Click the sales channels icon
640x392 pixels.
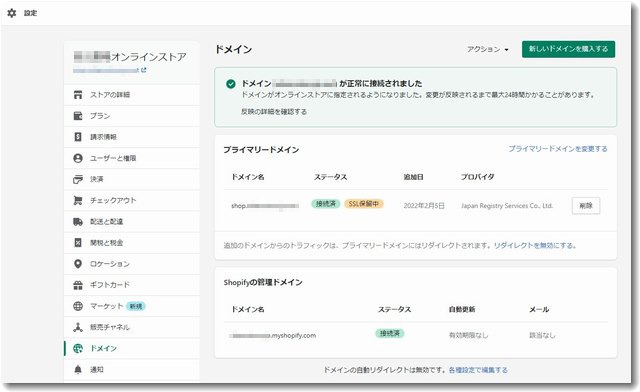(x=78, y=327)
